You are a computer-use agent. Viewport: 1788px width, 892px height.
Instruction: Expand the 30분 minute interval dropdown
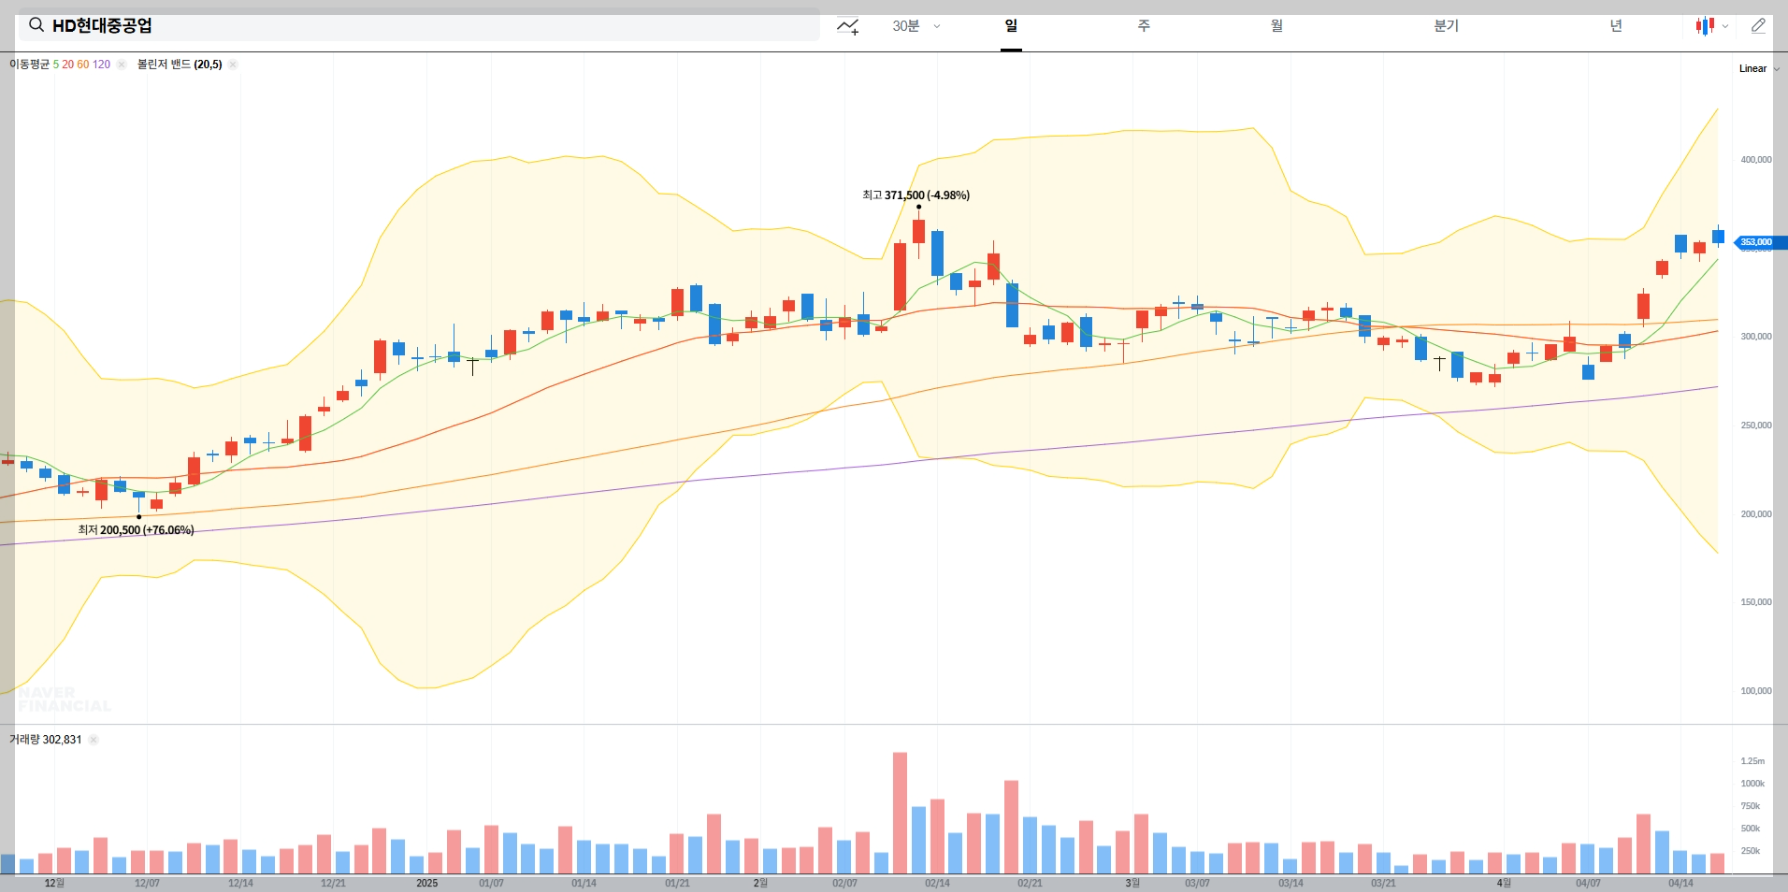pos(916,26)
